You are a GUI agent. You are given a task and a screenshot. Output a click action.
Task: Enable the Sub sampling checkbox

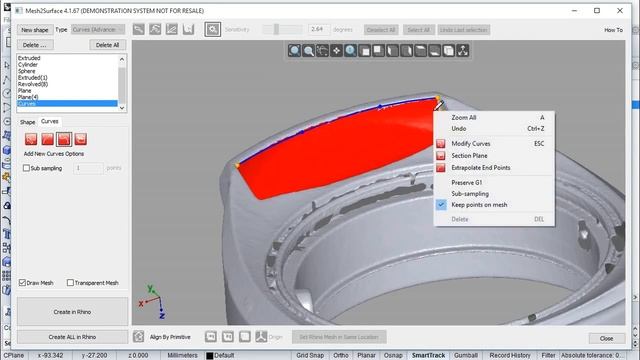click(27, 168)
